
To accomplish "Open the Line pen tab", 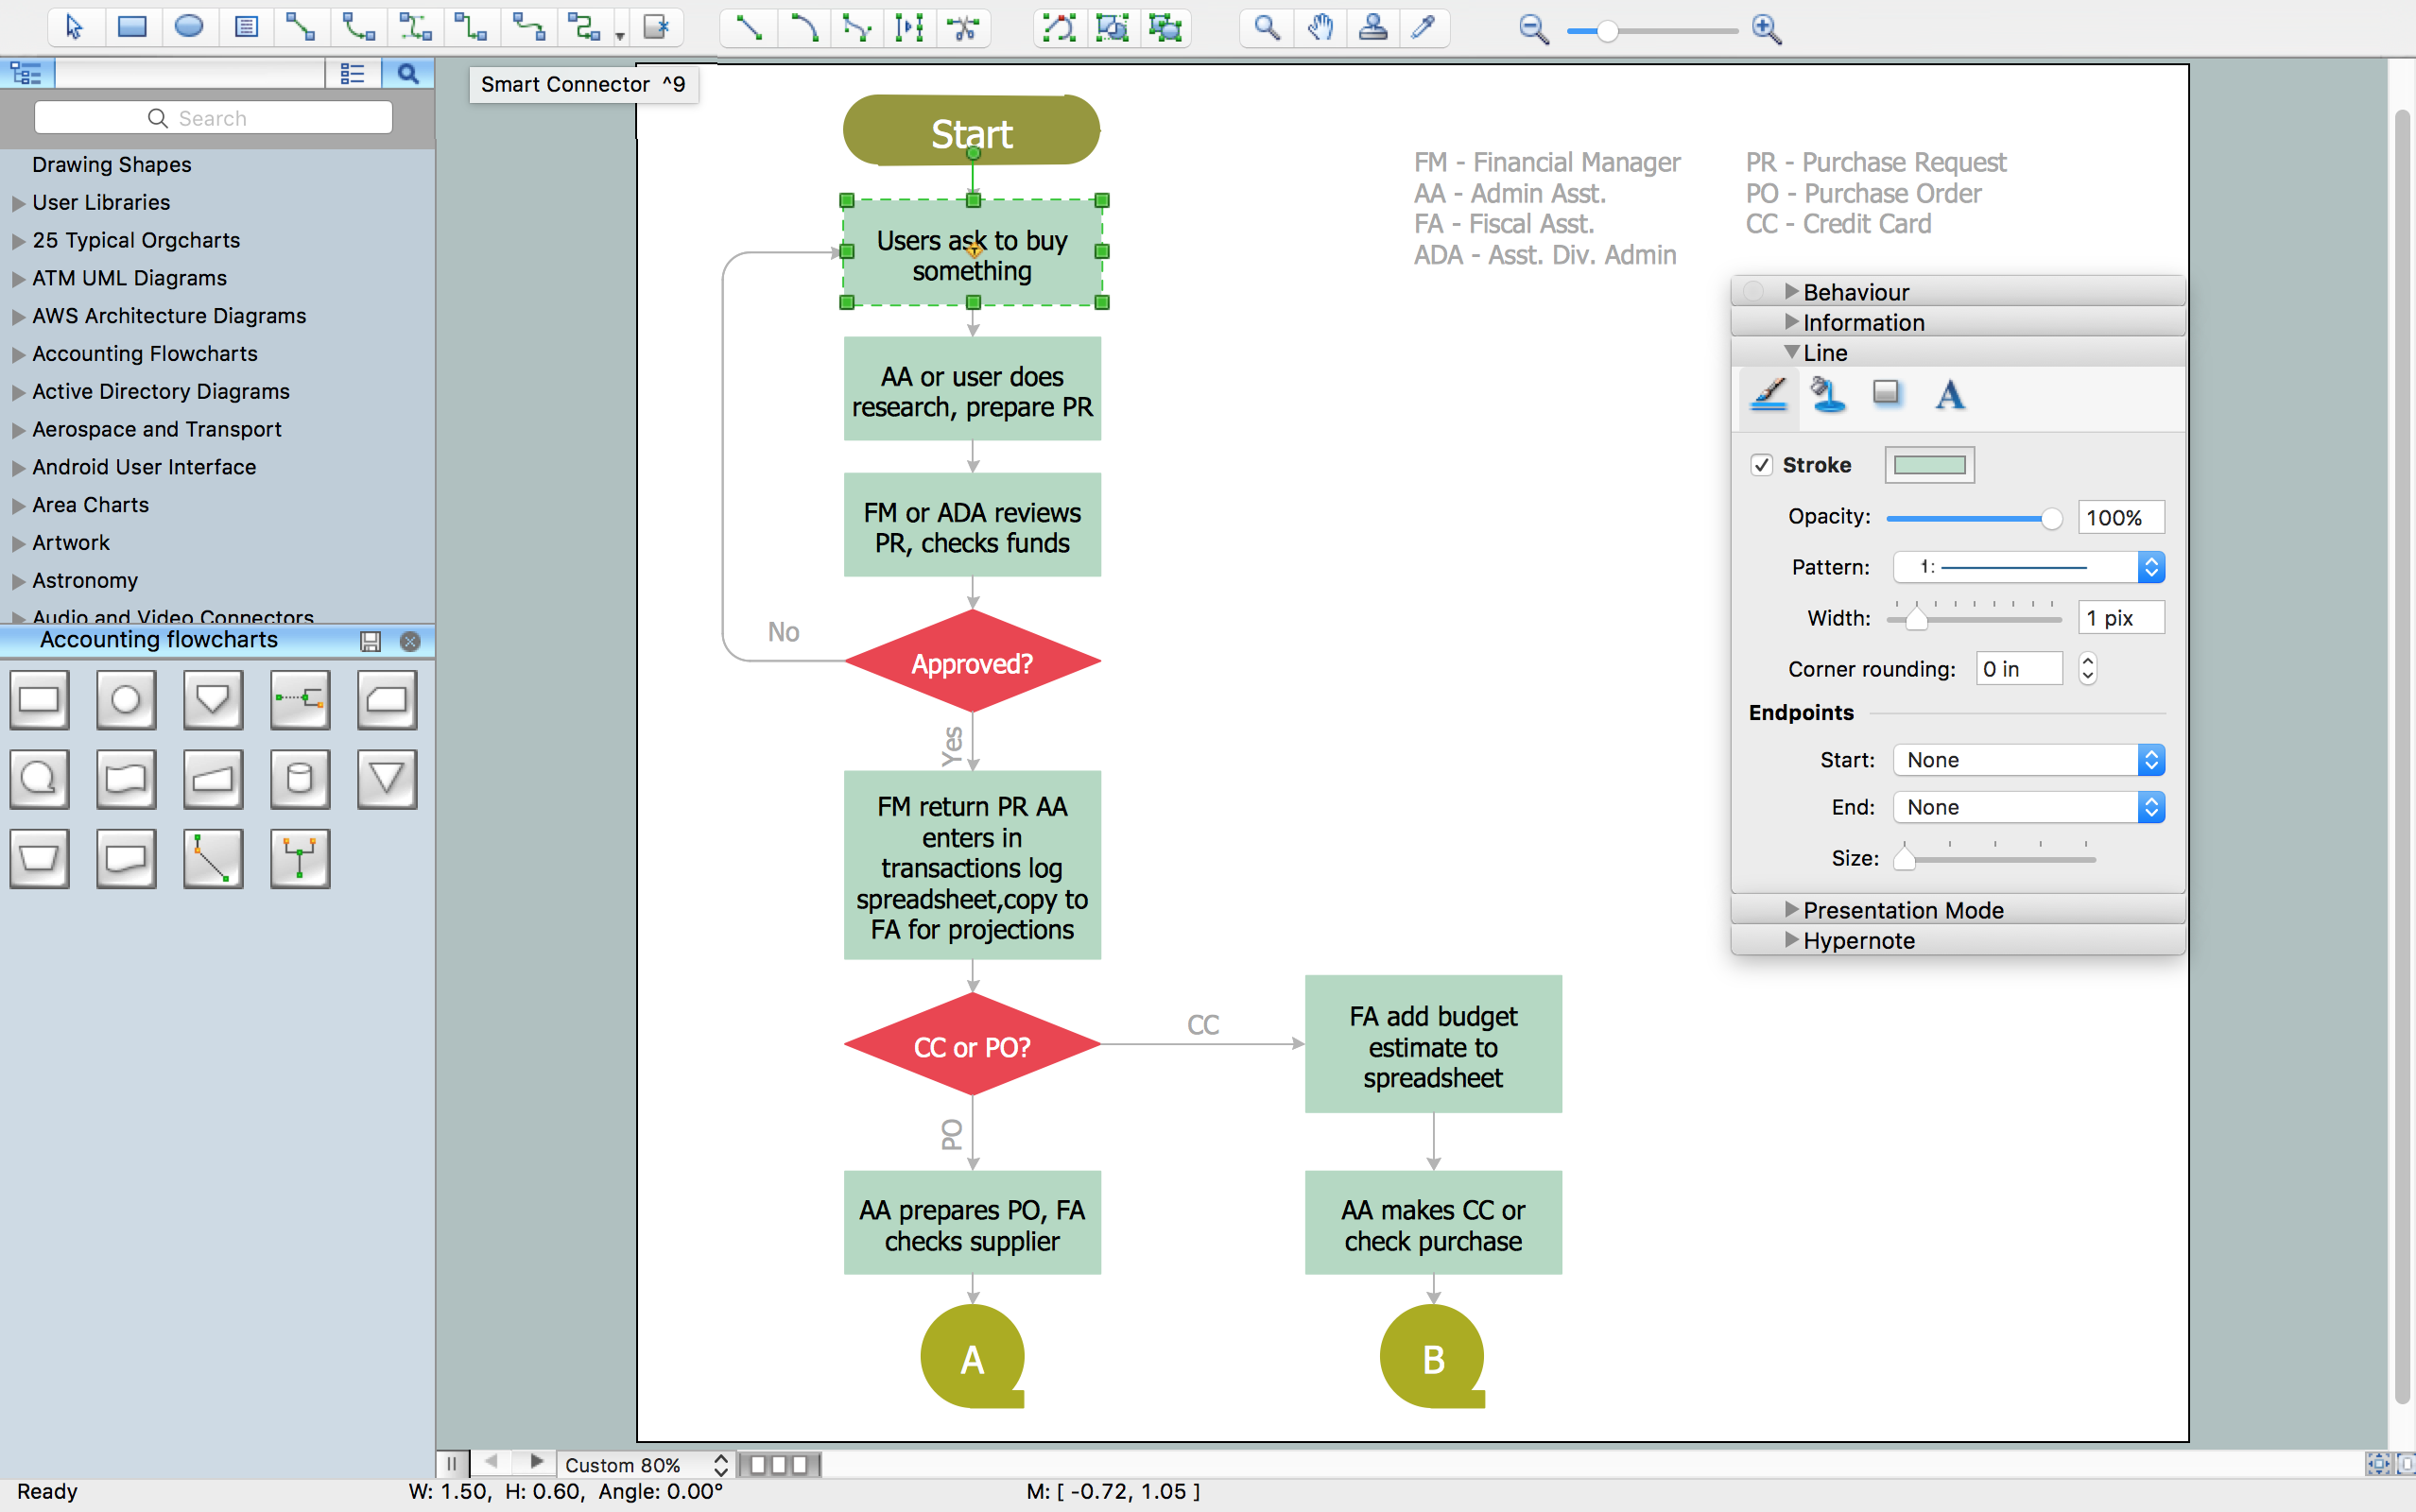I will point(1769,395).
